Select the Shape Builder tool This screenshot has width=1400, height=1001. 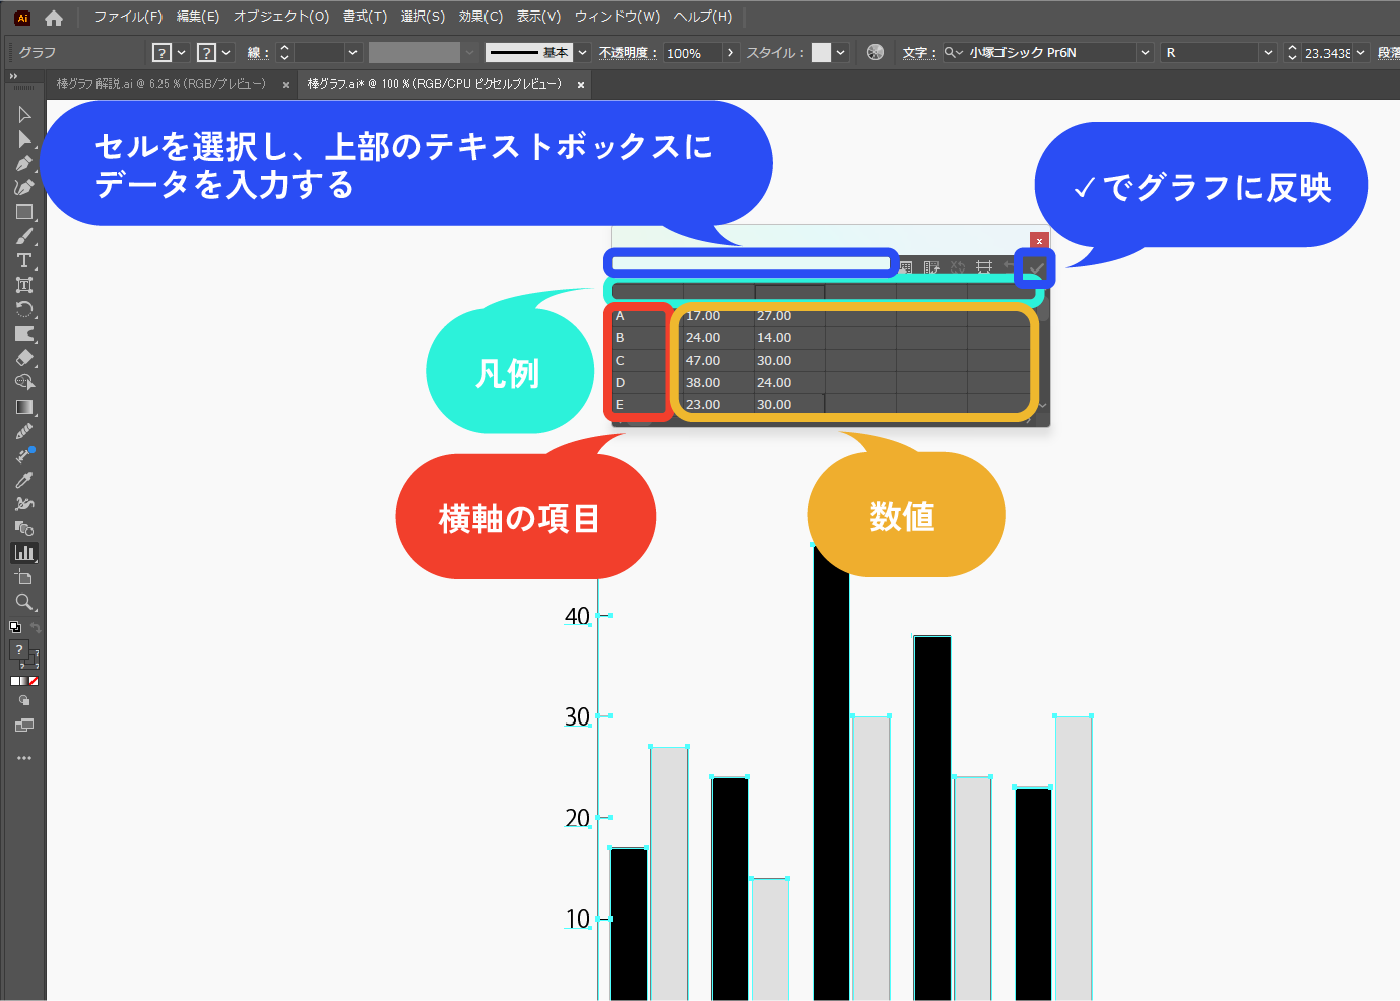tap(24, 382)
